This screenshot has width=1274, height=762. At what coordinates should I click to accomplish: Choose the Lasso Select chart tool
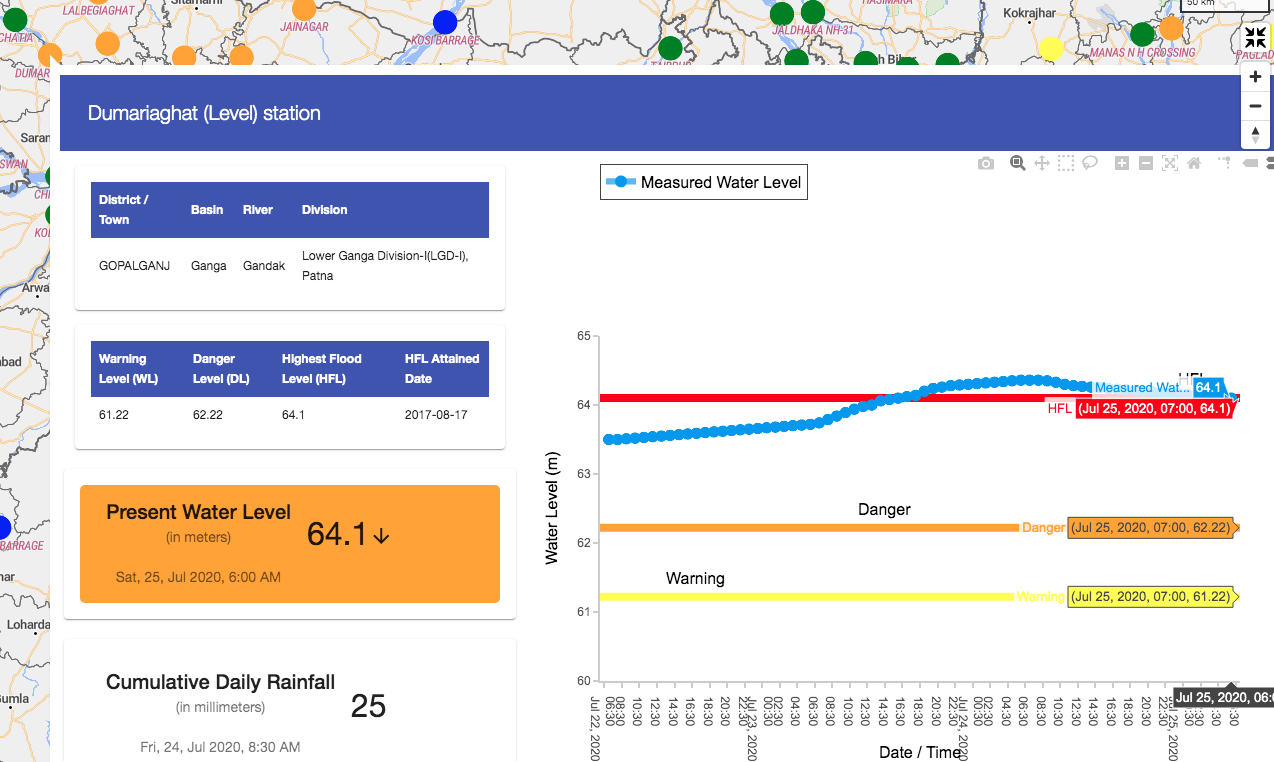click(x=1091, y=163)
